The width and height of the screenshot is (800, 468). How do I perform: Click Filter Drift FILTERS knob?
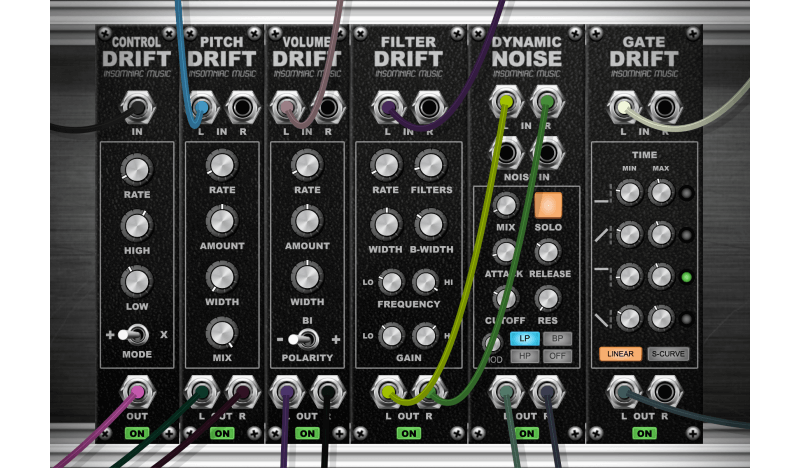coord(431,165)
